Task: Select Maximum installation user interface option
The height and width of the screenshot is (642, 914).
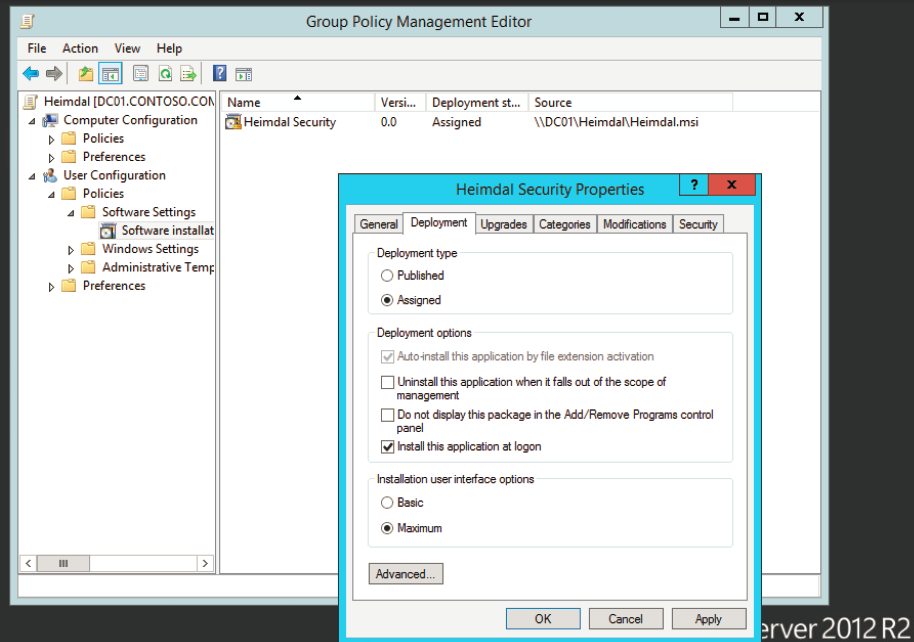Action: tap(387, 528)
